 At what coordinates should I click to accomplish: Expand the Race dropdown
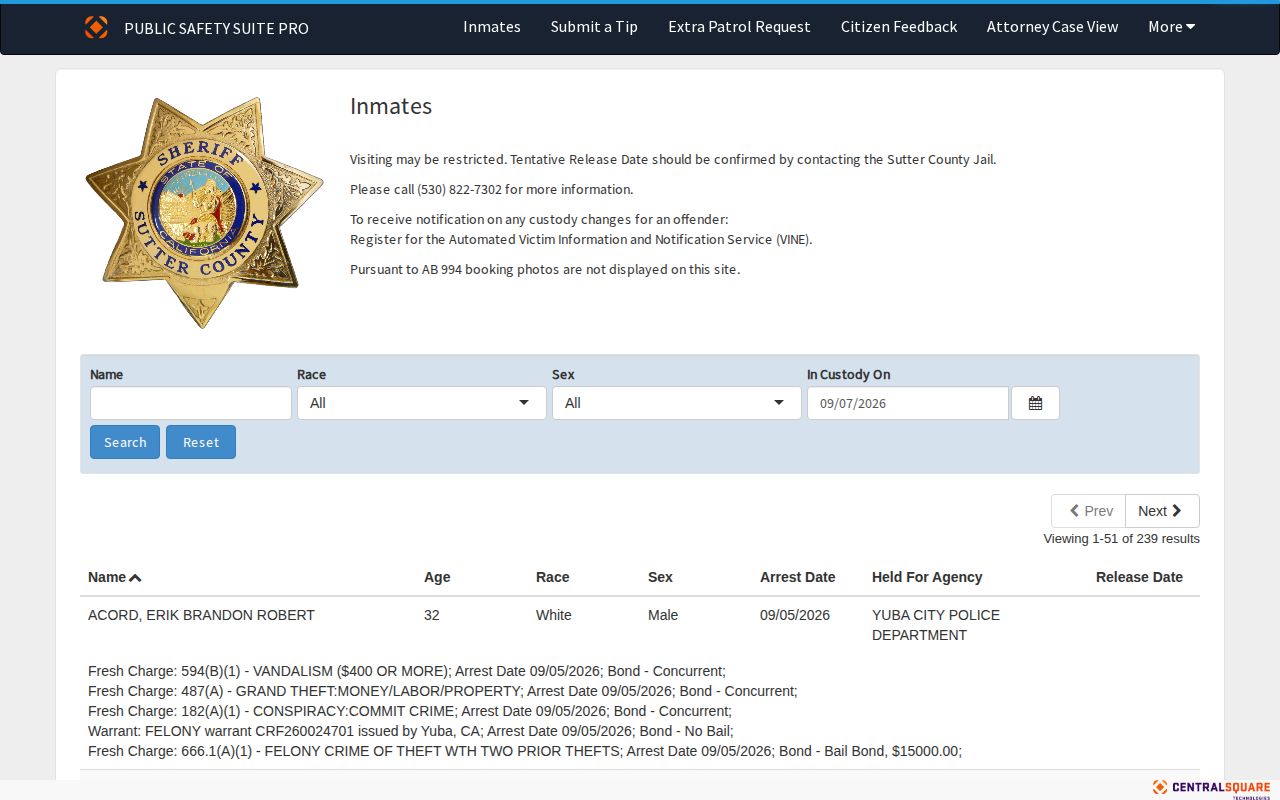[x=421, y=403]
